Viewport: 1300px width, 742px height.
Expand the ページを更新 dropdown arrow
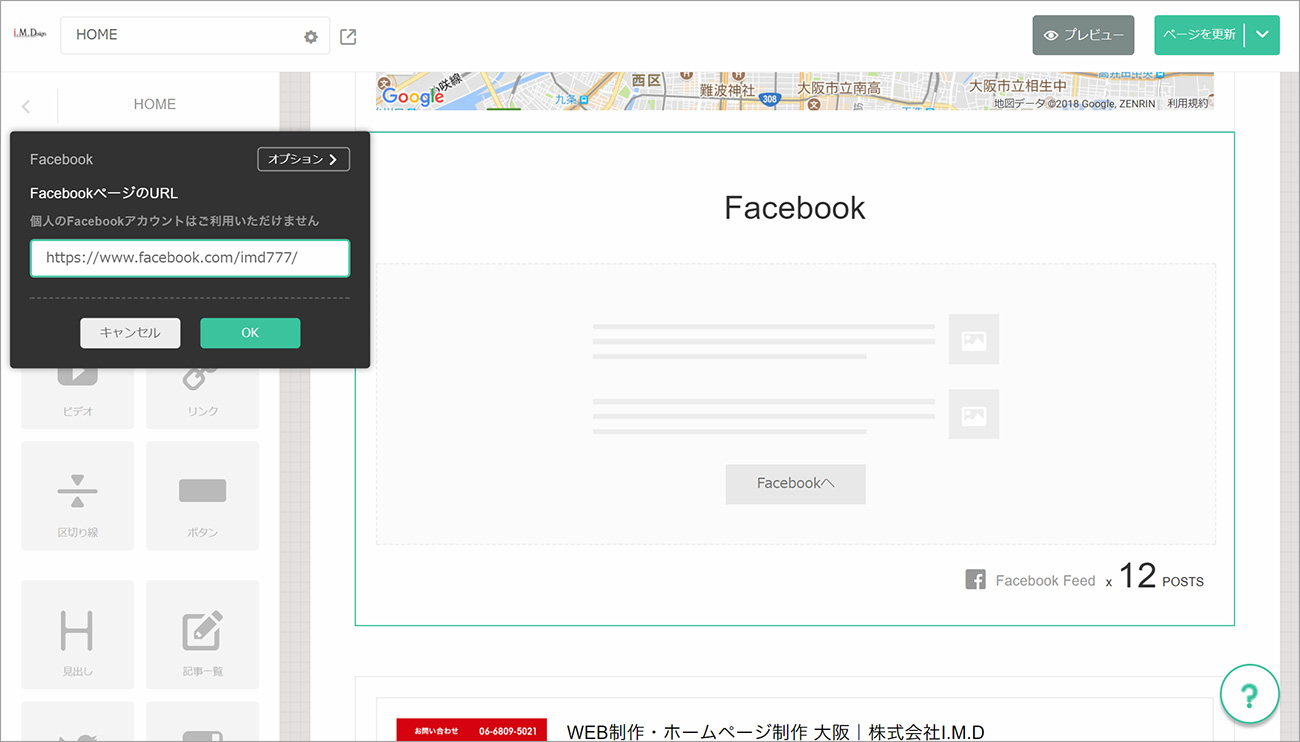click(x=1262, y=35)
